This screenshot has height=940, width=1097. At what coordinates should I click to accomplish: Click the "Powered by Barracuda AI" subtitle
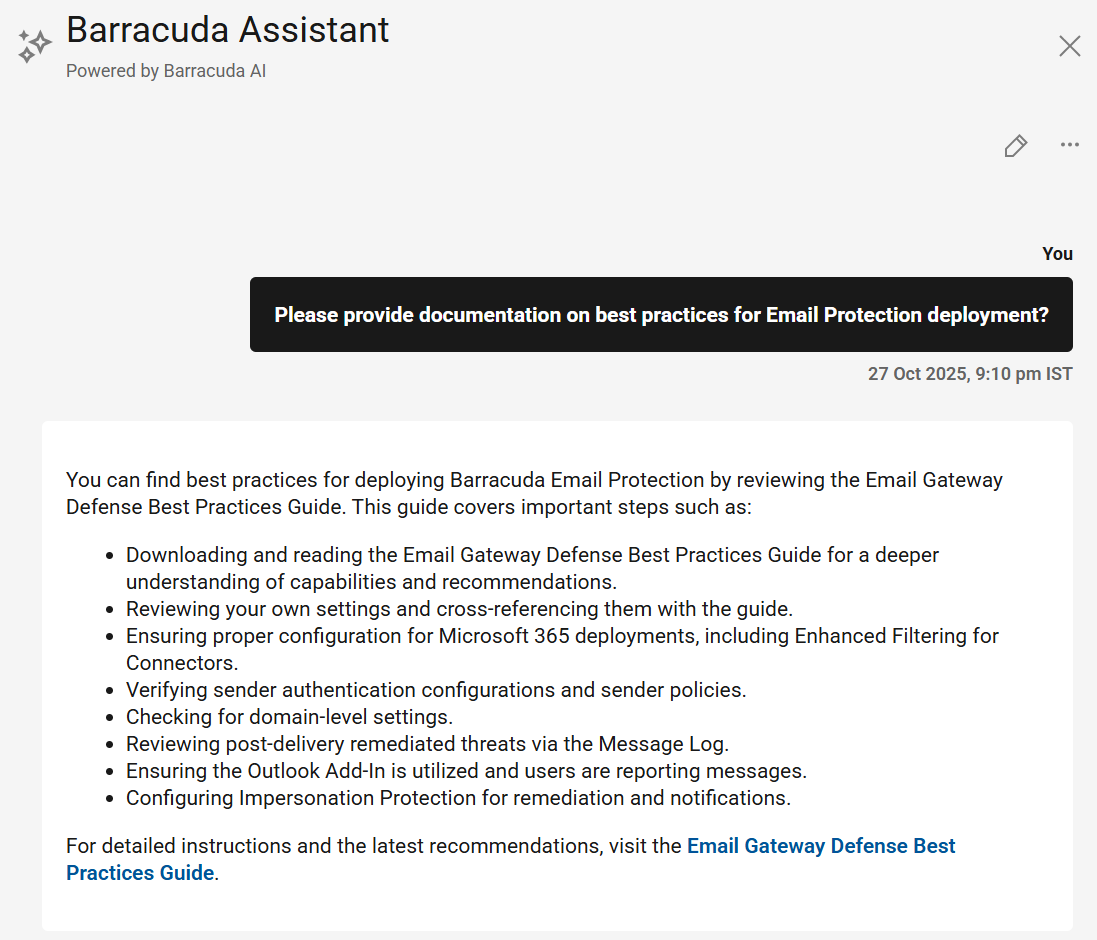point(166,71)
